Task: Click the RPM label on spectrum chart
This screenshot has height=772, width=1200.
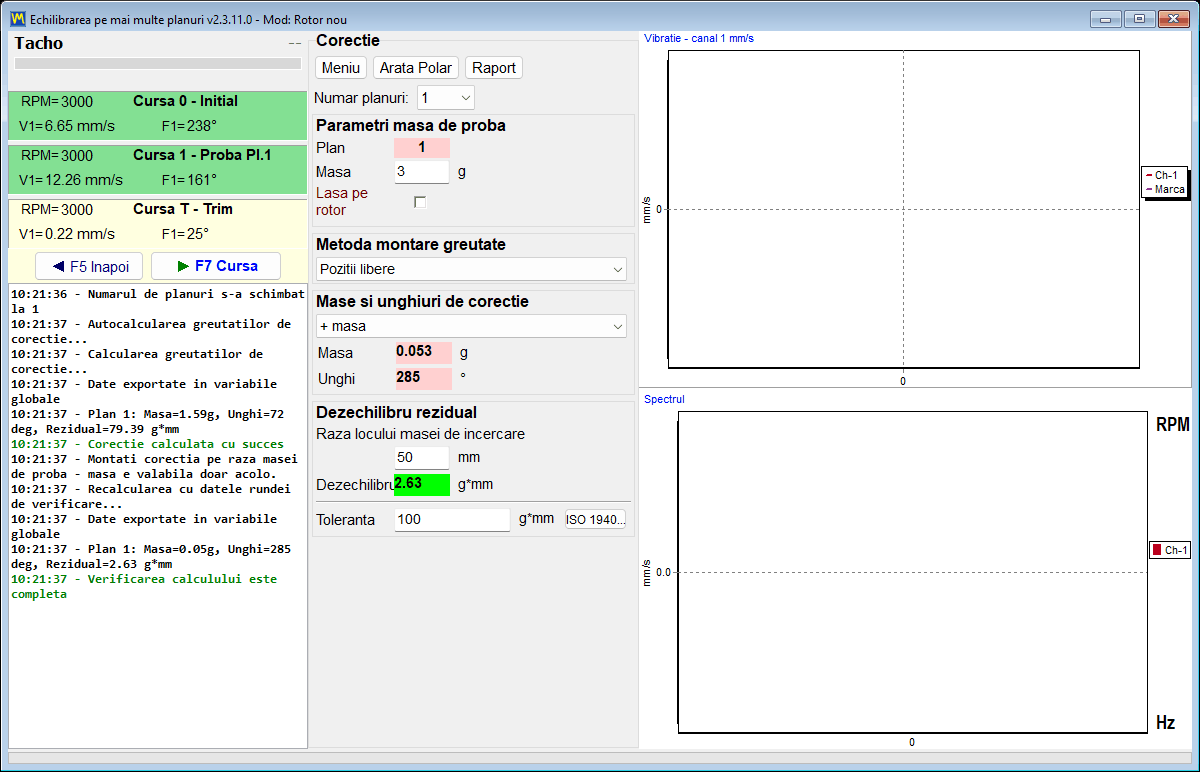Action: pos(1173,425)
